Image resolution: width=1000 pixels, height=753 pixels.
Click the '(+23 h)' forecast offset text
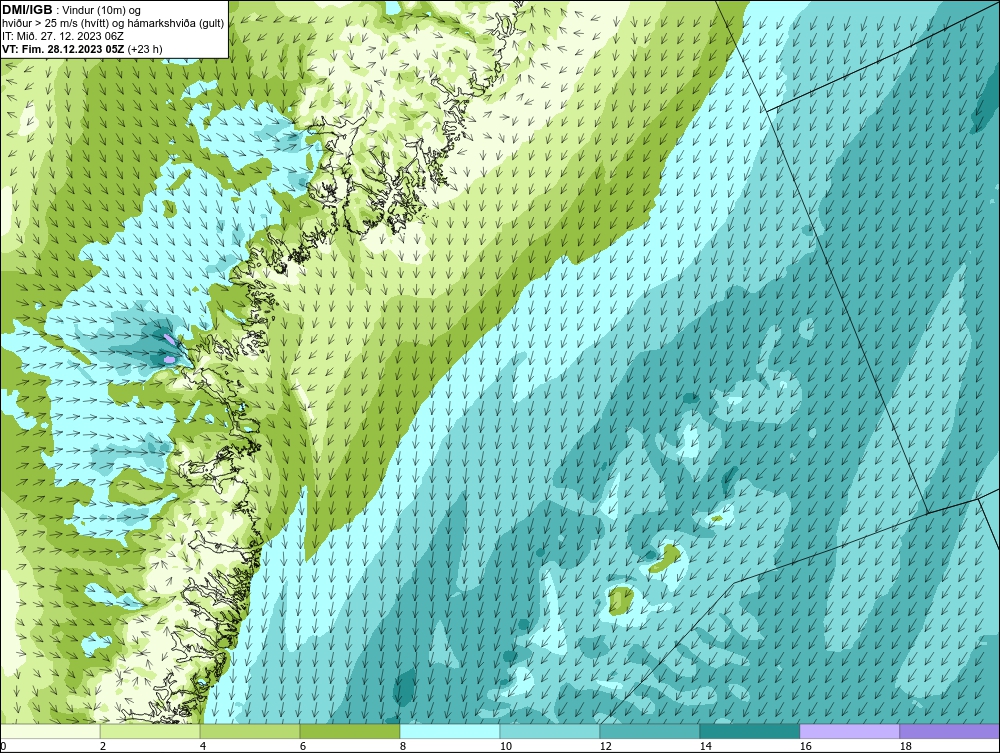point(145,49)
